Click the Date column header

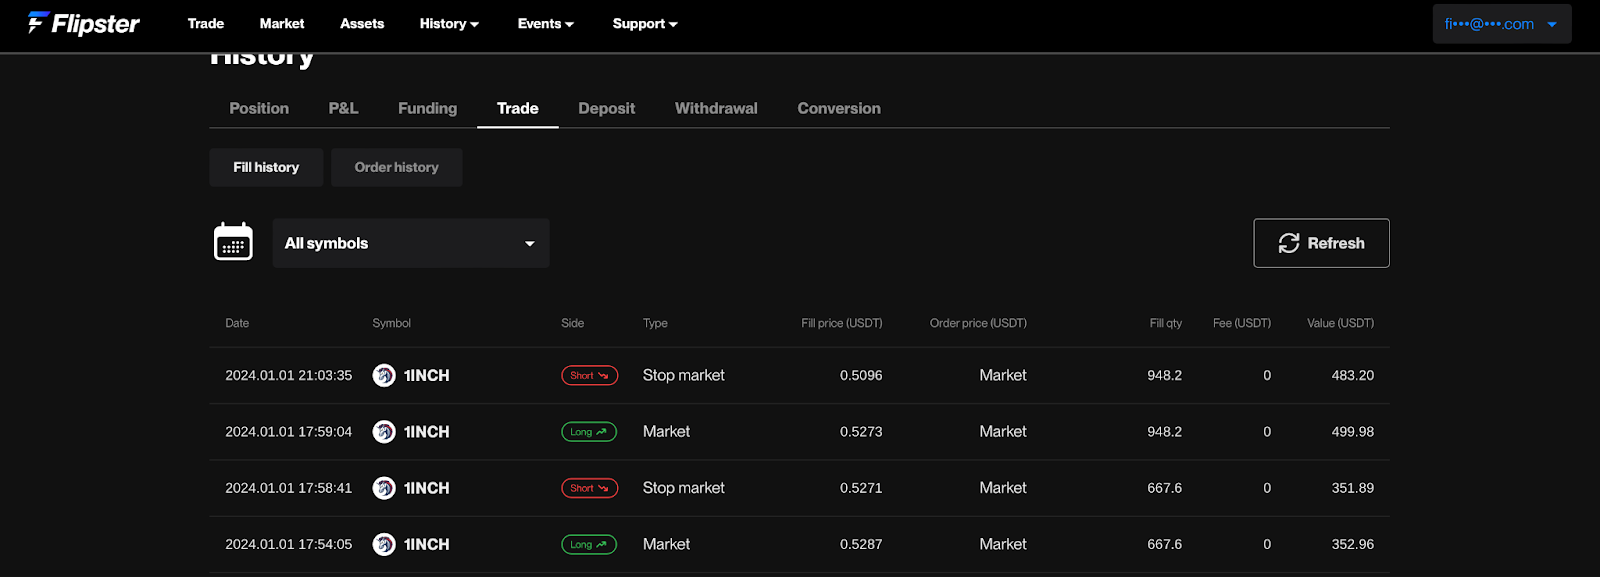coord(237,323)
